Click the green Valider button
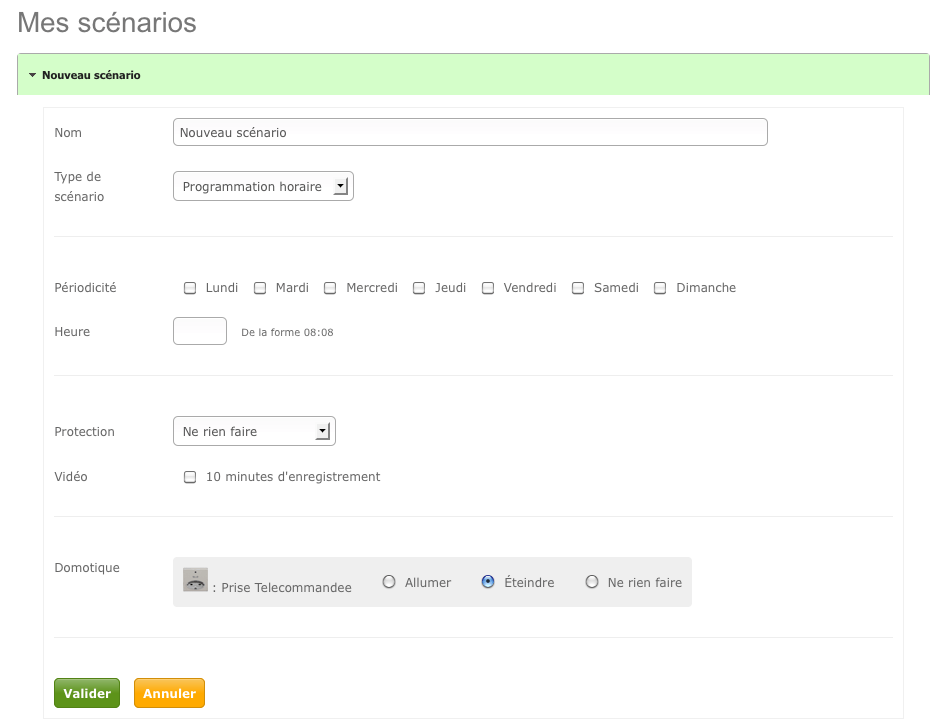This screenshot has width=937, height=727. [x=87, y=693]
